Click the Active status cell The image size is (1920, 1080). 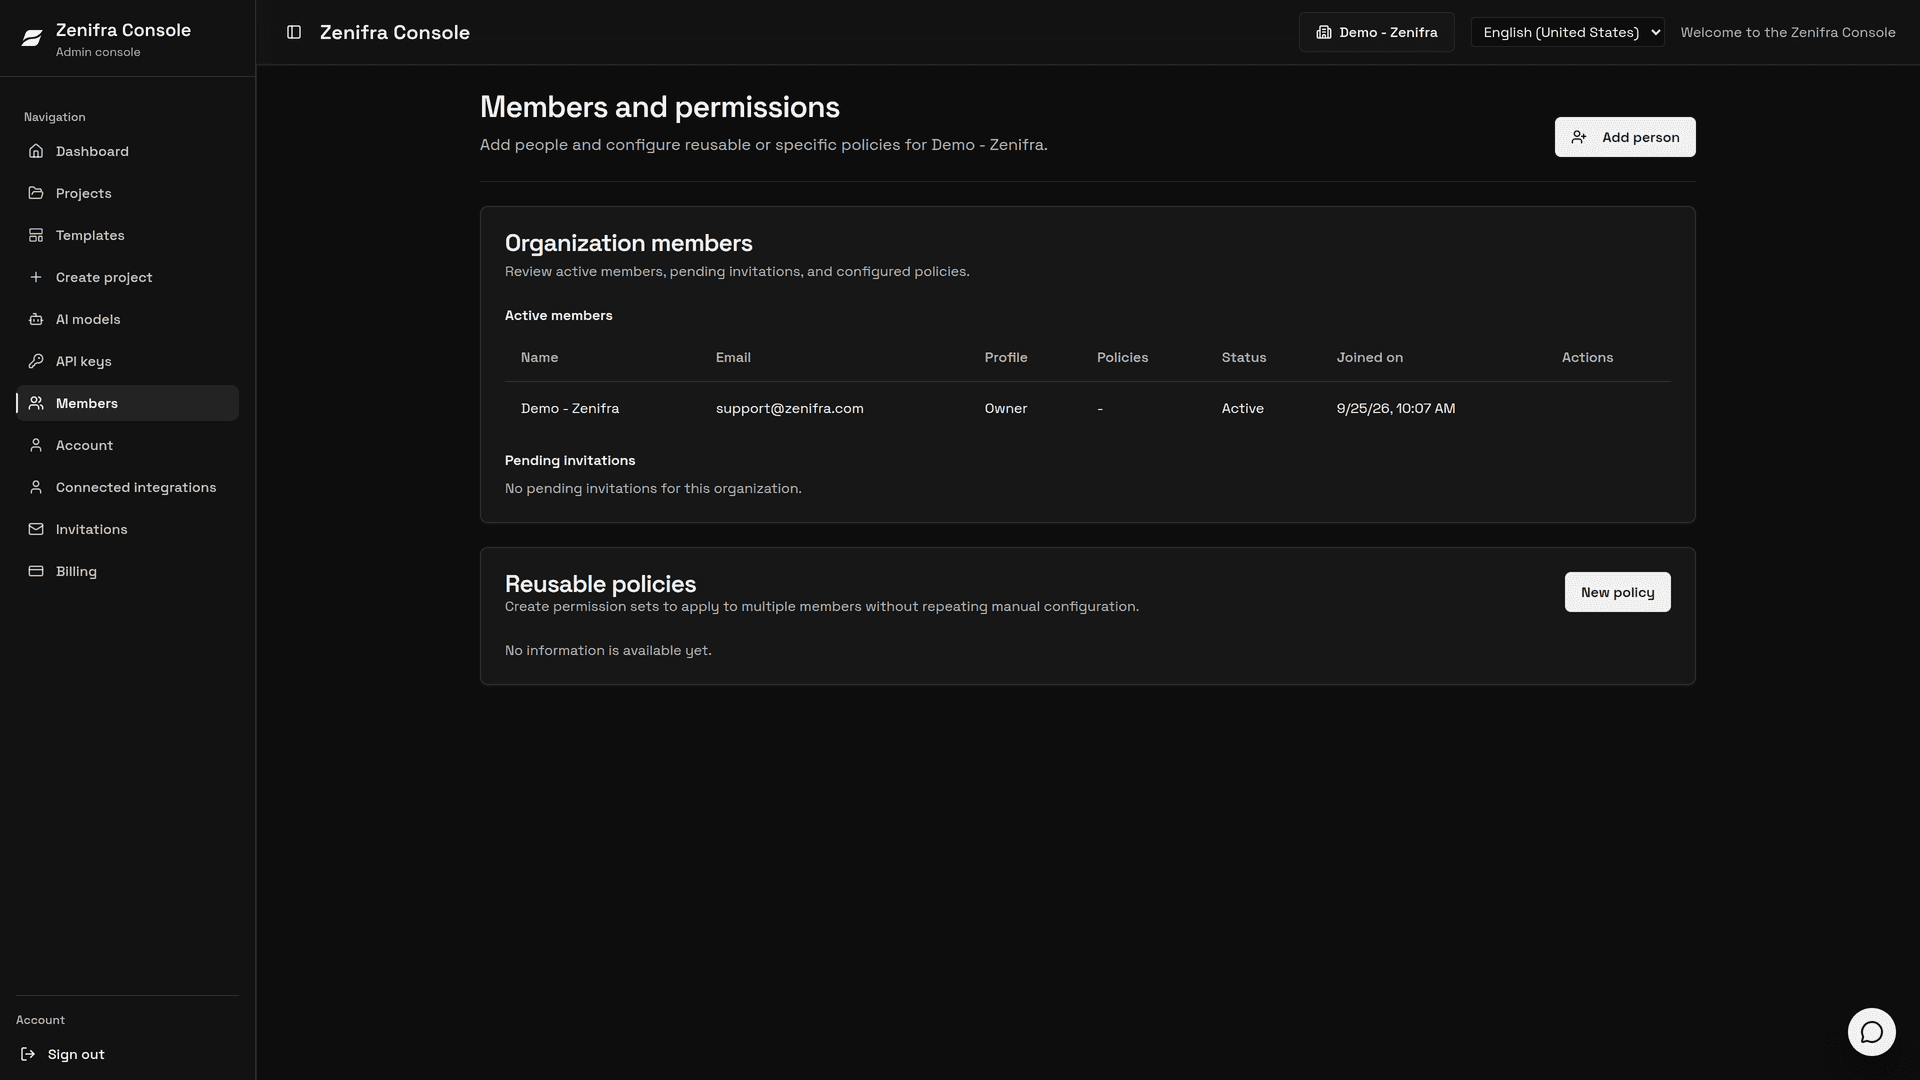(x=1242, y=408)
